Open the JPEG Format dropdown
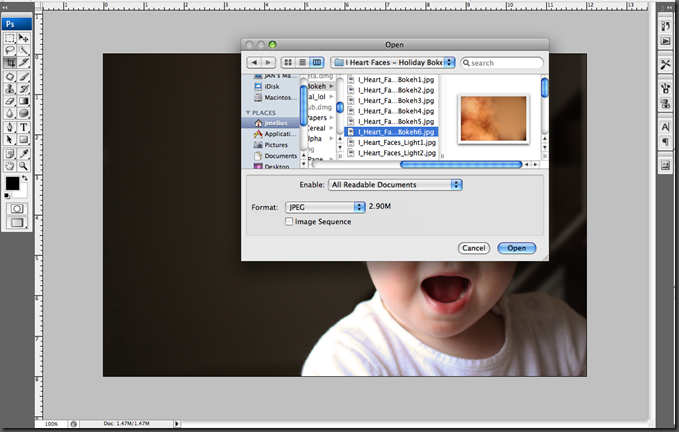 click(325, 207)
